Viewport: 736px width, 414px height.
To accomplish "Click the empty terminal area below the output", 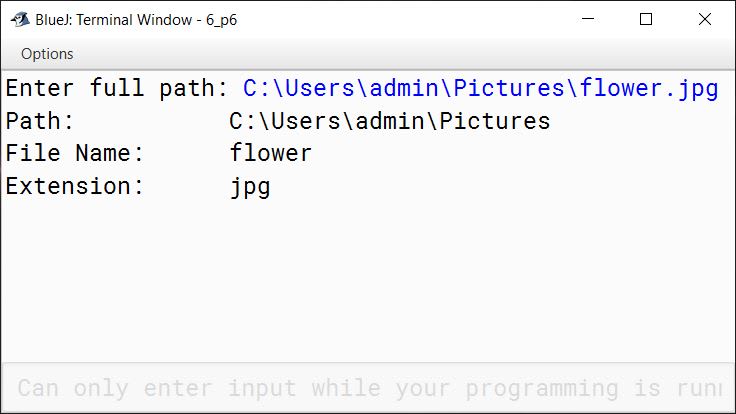I will (x=368, y=282).
